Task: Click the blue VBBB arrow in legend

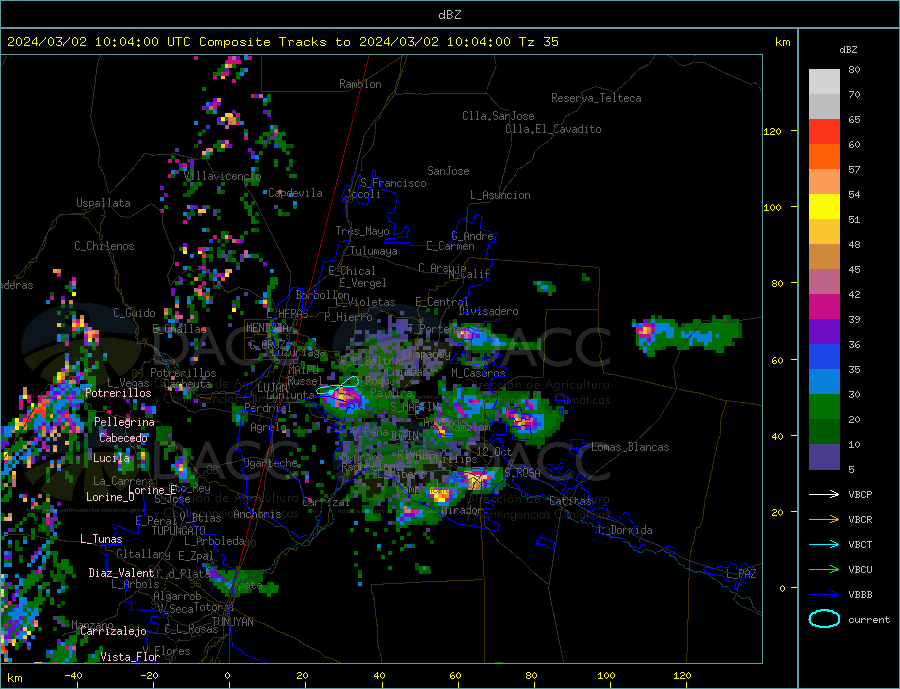Action: 824,595
